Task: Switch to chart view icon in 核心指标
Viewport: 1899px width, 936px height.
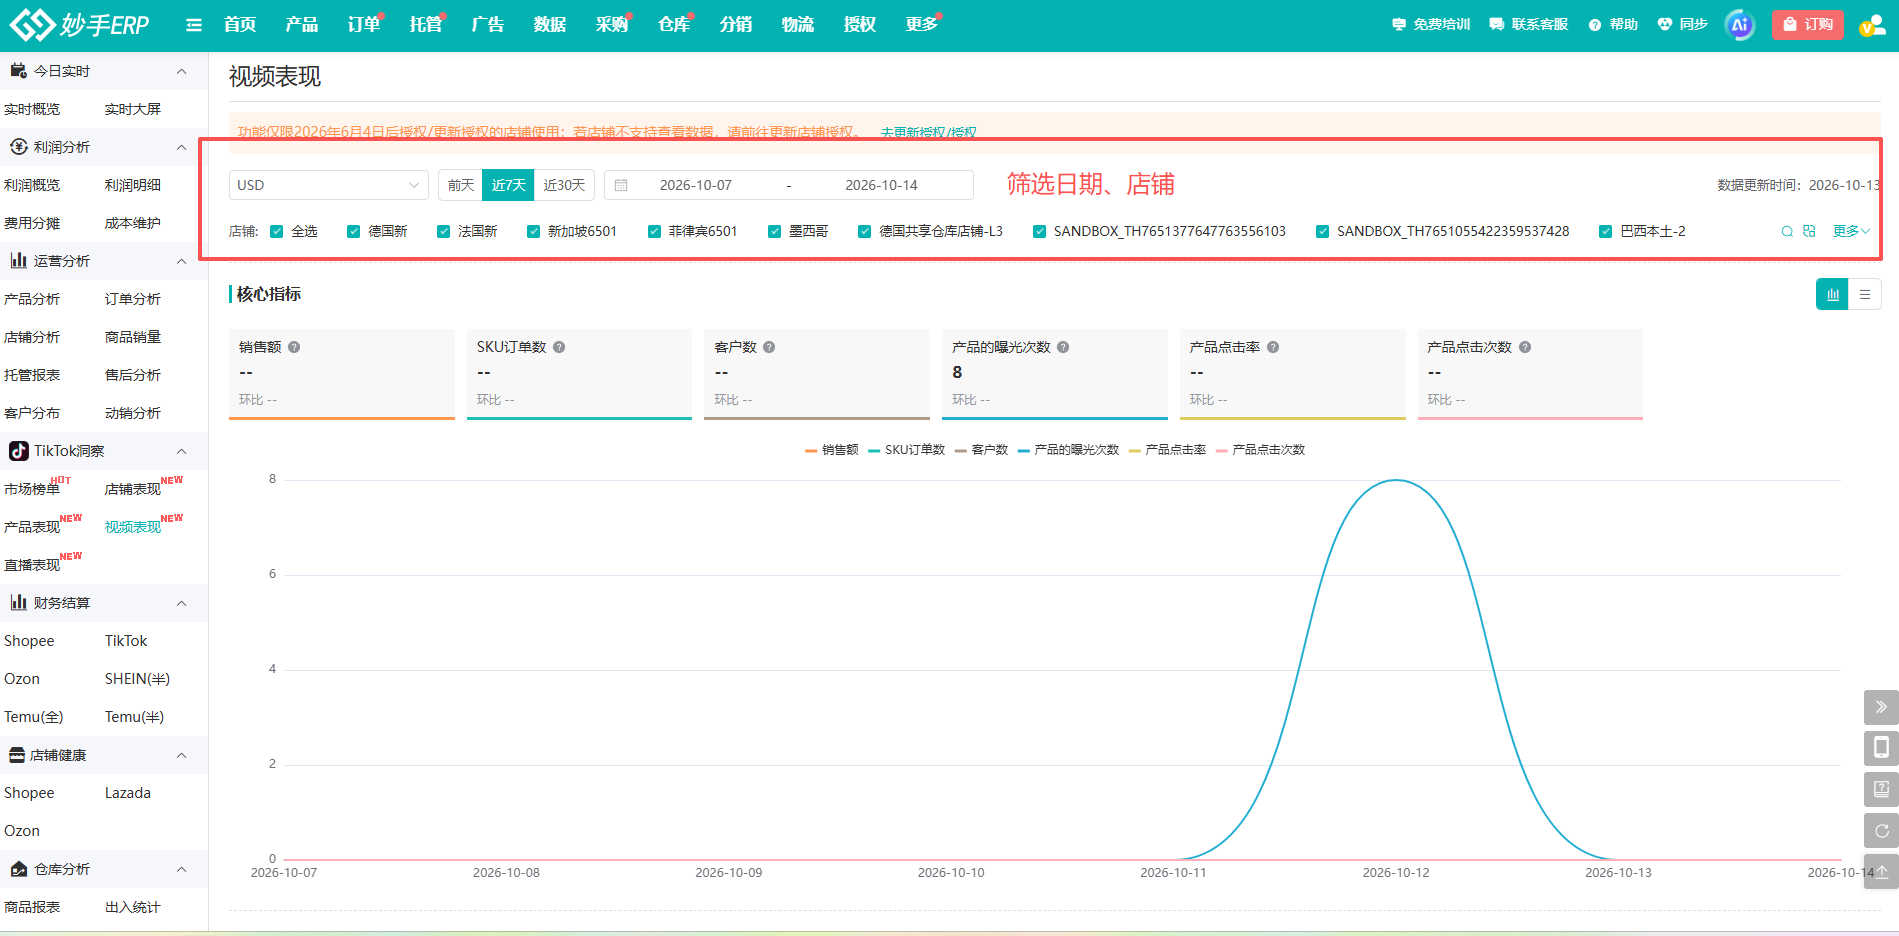Action: 1832,294
